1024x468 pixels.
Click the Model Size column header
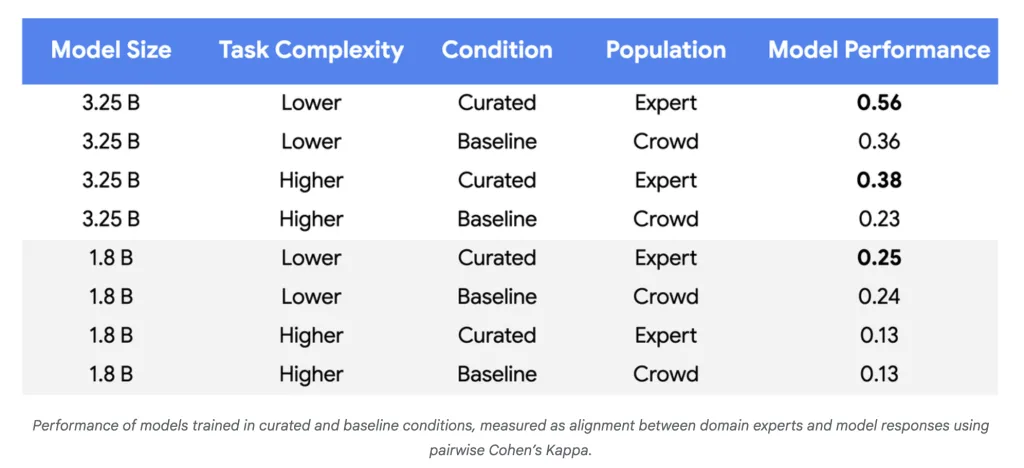pos(111,50)
